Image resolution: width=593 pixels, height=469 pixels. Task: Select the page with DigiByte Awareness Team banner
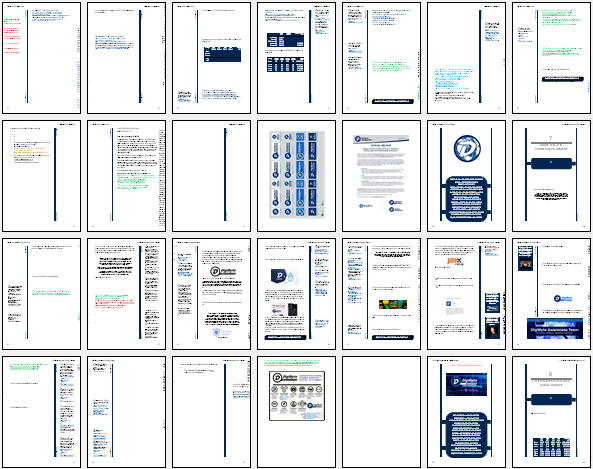(551, 294)
